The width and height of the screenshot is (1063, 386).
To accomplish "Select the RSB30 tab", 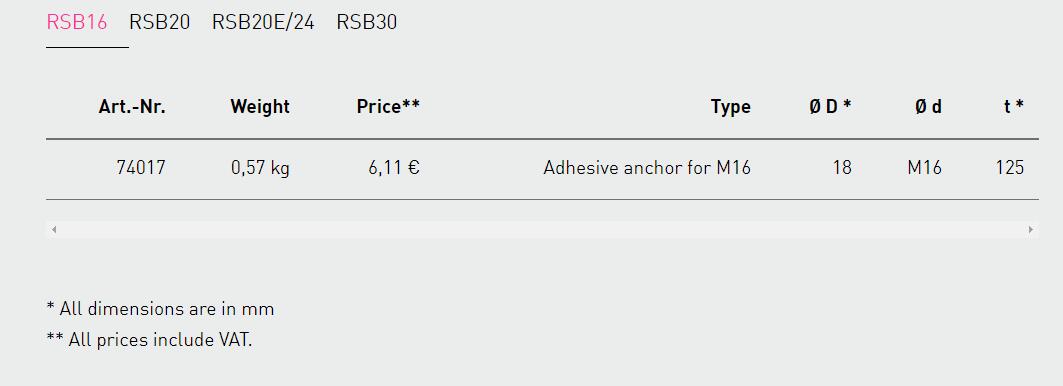I will click(367, 22).
